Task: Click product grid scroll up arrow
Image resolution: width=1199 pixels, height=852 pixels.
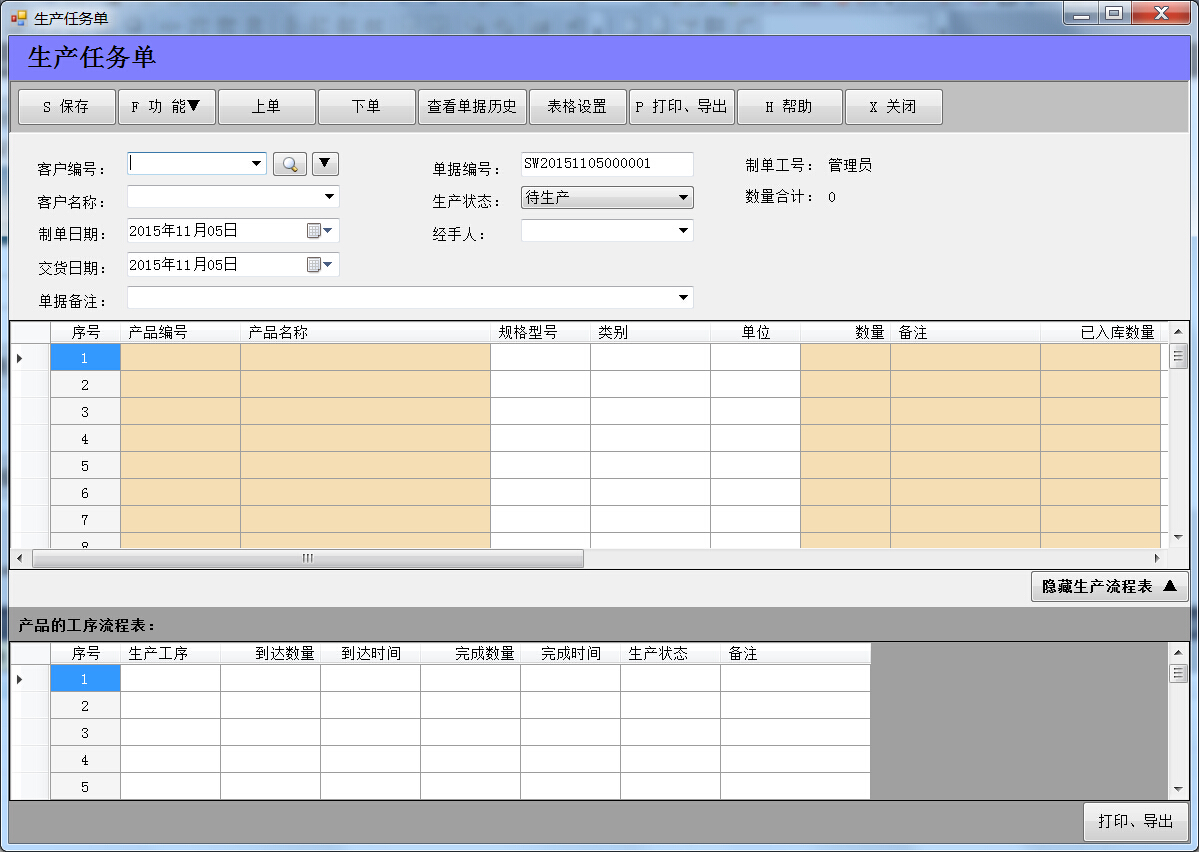Action: point(1178,332)
